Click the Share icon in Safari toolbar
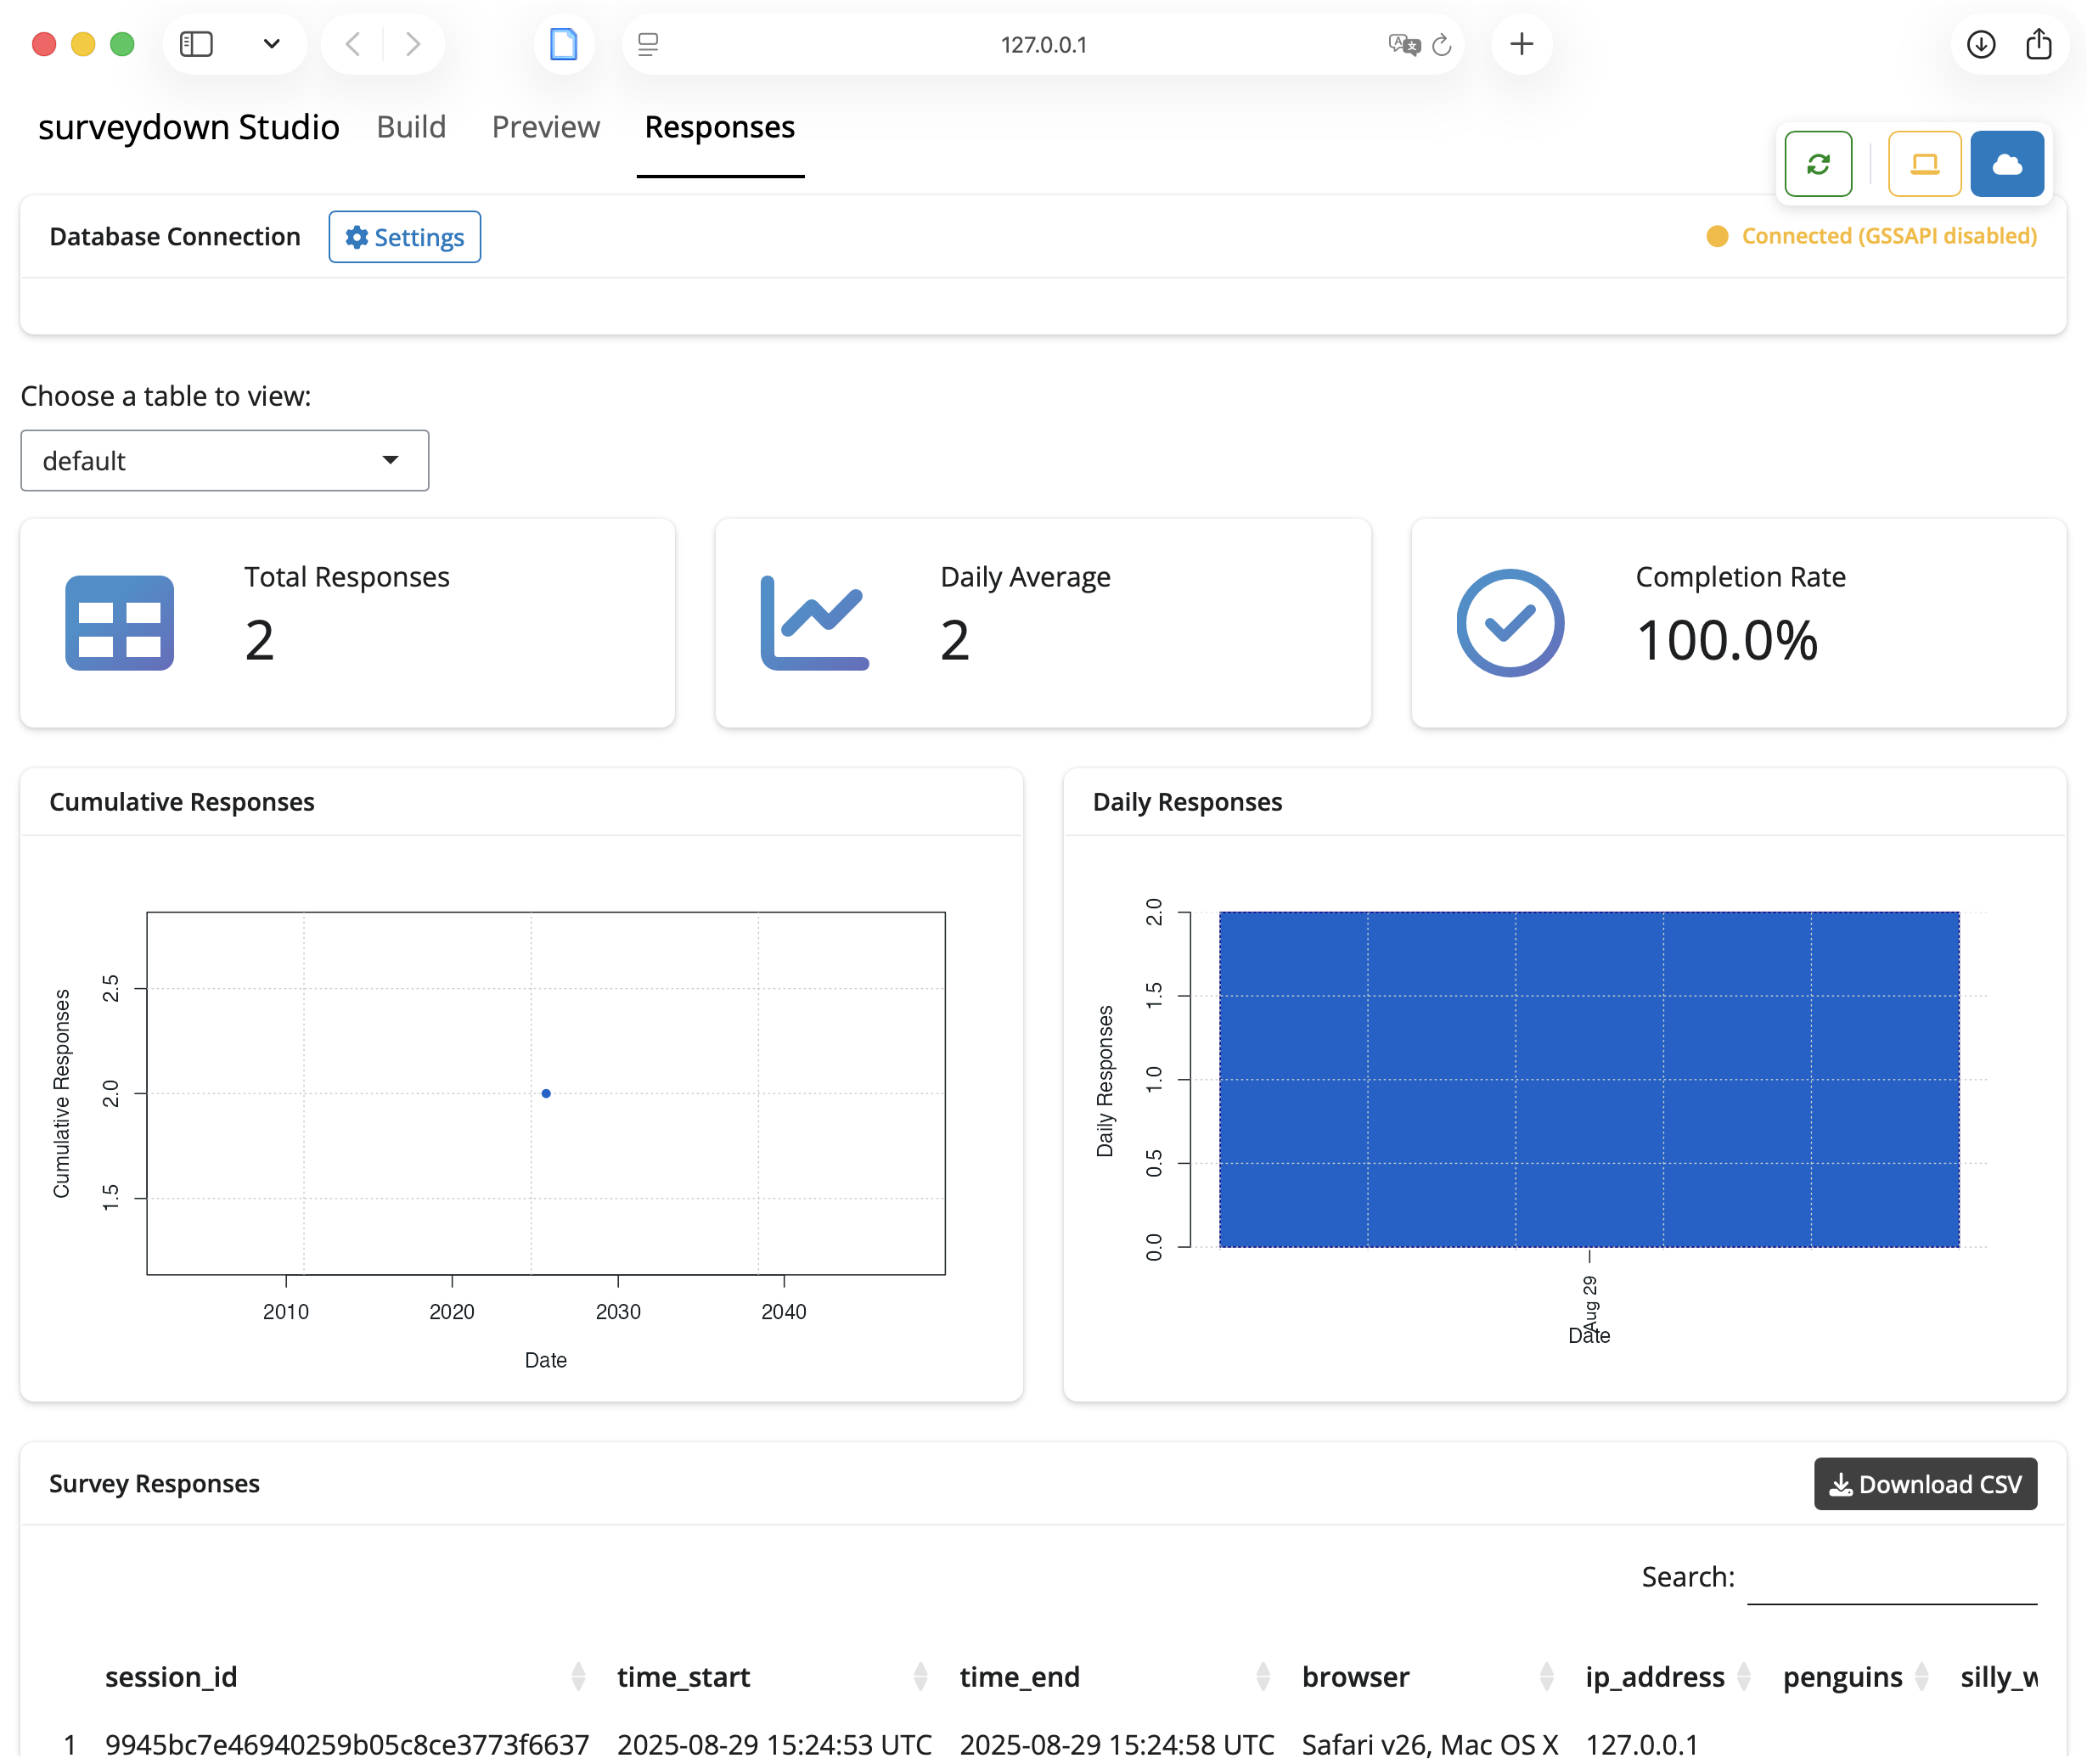This screenshot has height=1764, width=2087. click(2038, 44)
